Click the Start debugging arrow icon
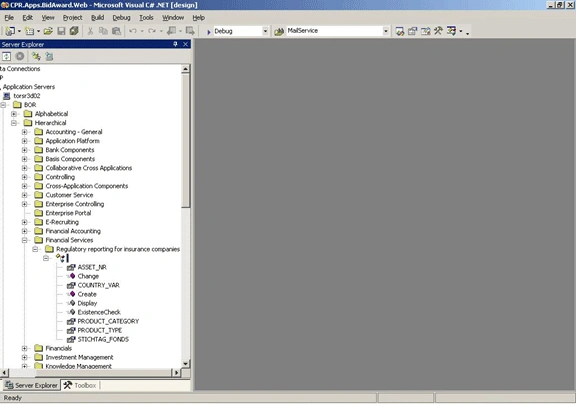The height and width of the screenshot is (404, 576). point(208,32)
